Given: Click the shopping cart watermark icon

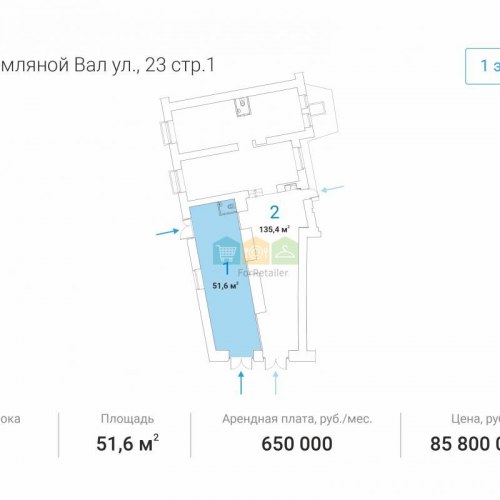Looking at the screenshot, I should tap(227, 251).
